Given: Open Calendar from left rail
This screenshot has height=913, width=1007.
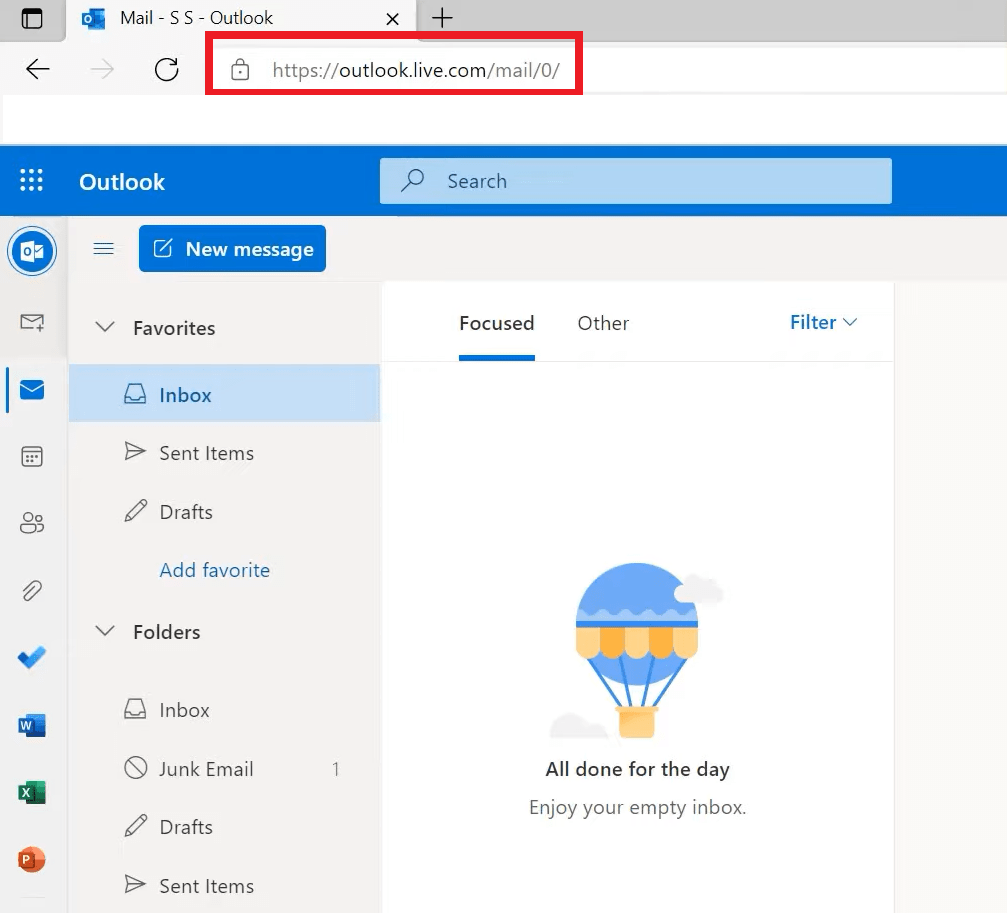Looking at the screenshot, I should (x=32, y=456).
